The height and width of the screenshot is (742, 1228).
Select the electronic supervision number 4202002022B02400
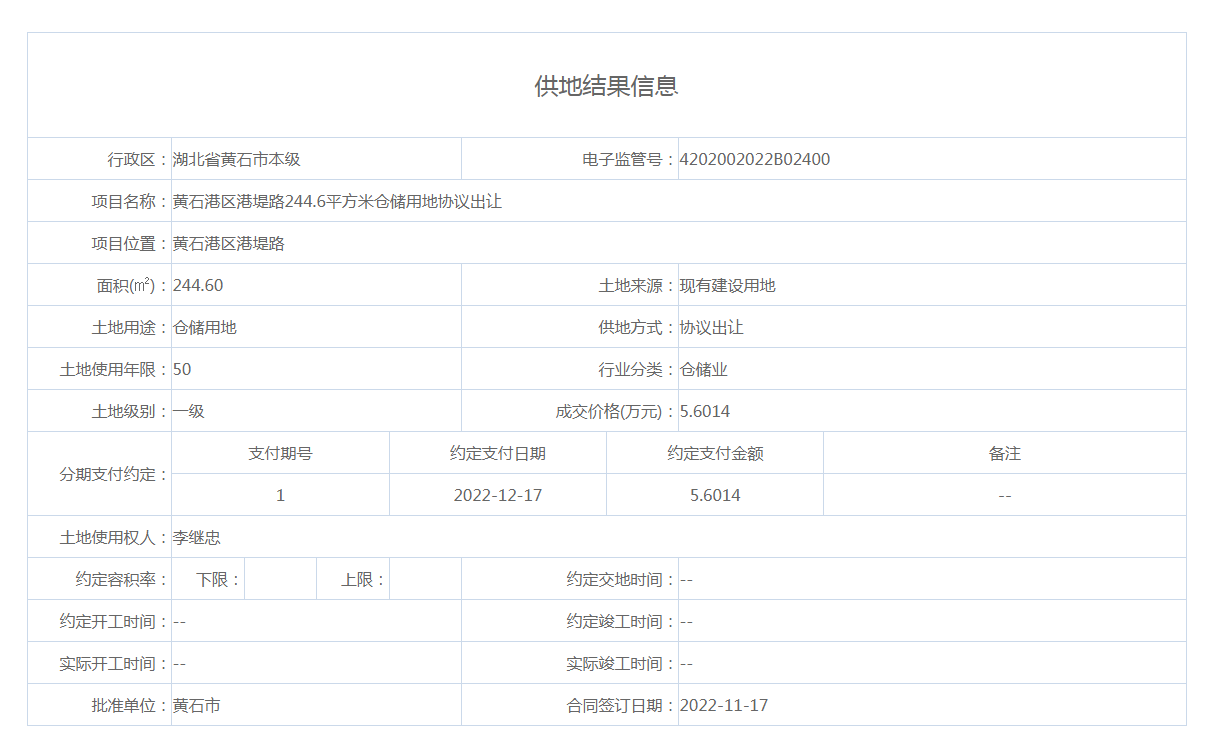(x=754, y=159)
